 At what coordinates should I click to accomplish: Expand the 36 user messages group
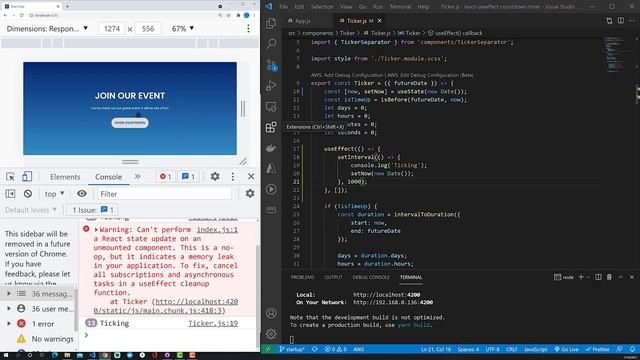tap(9, 309)
